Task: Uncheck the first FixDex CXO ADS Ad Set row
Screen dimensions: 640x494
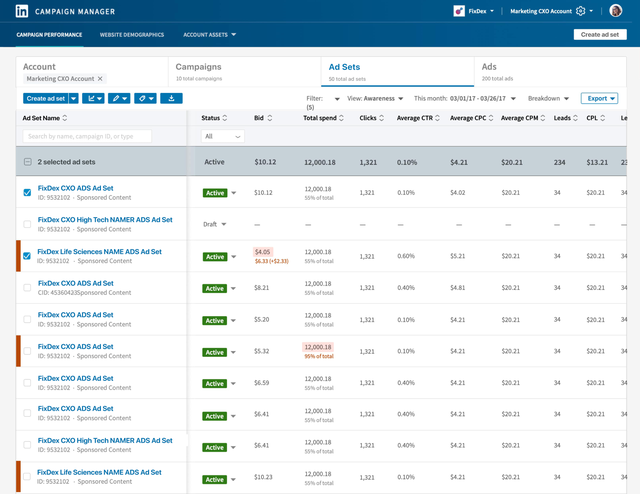Action: (27, 192)
